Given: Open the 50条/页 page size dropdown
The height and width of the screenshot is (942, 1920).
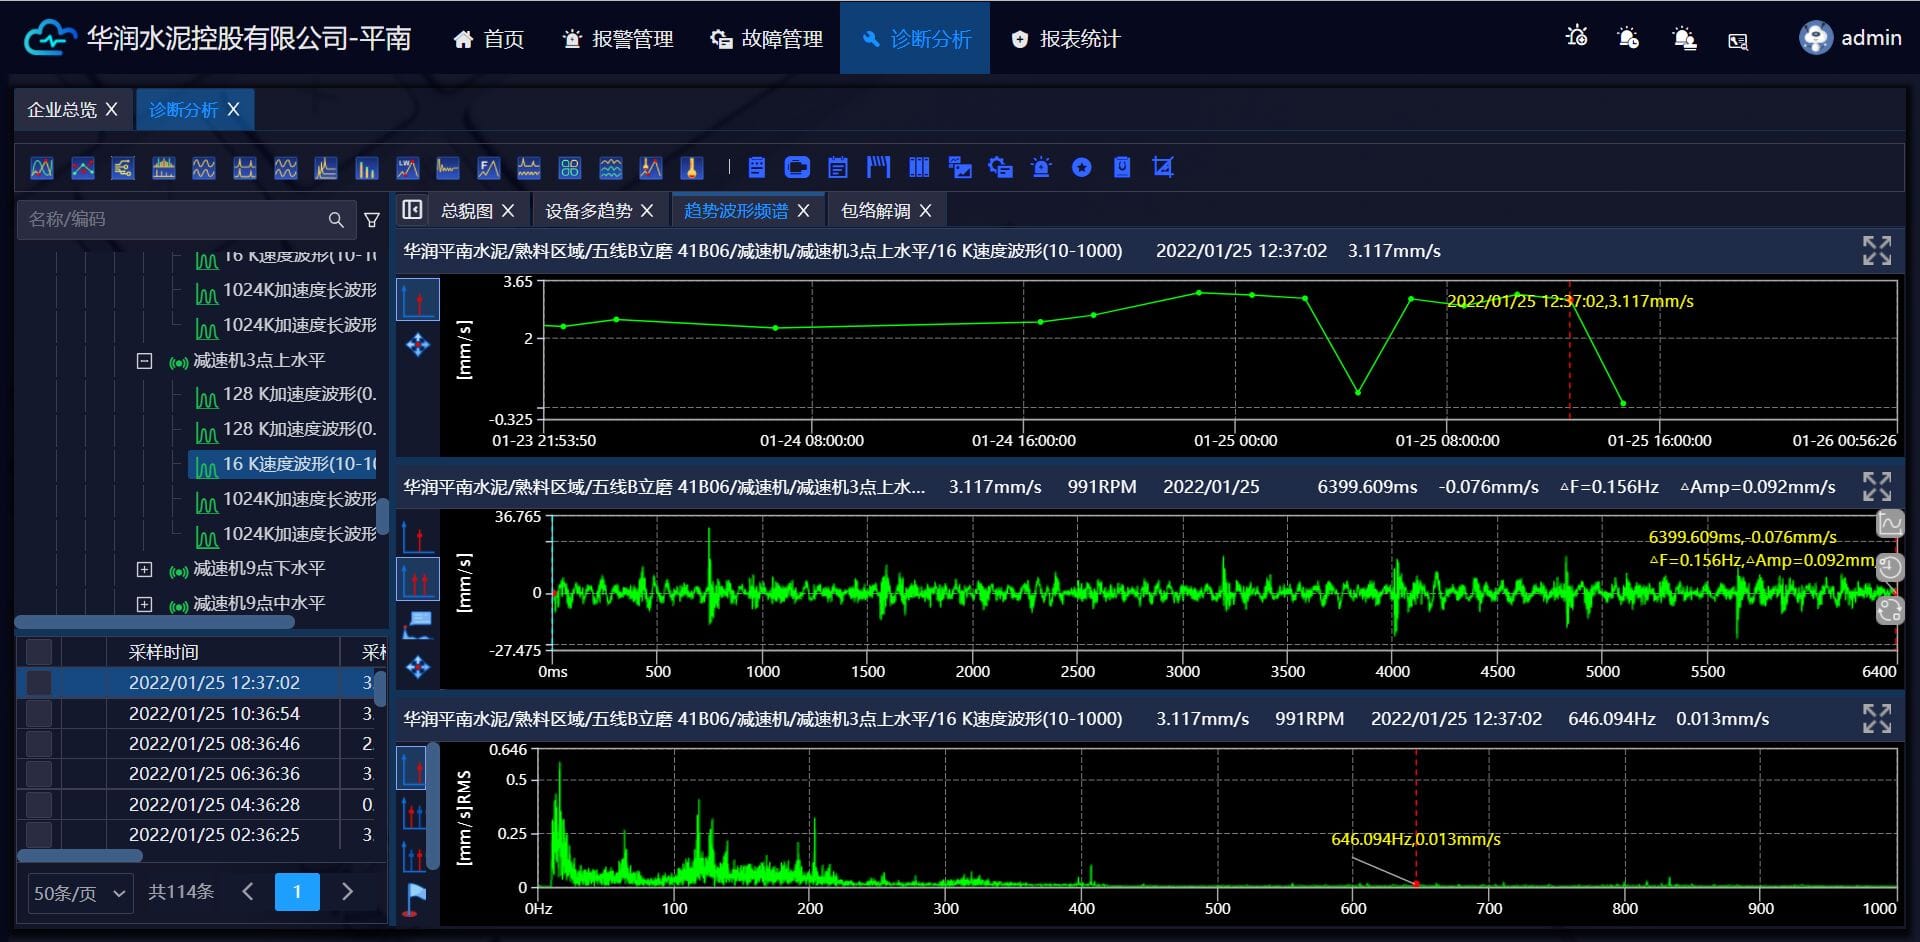Looking at the screenshot, I should 79,893.
